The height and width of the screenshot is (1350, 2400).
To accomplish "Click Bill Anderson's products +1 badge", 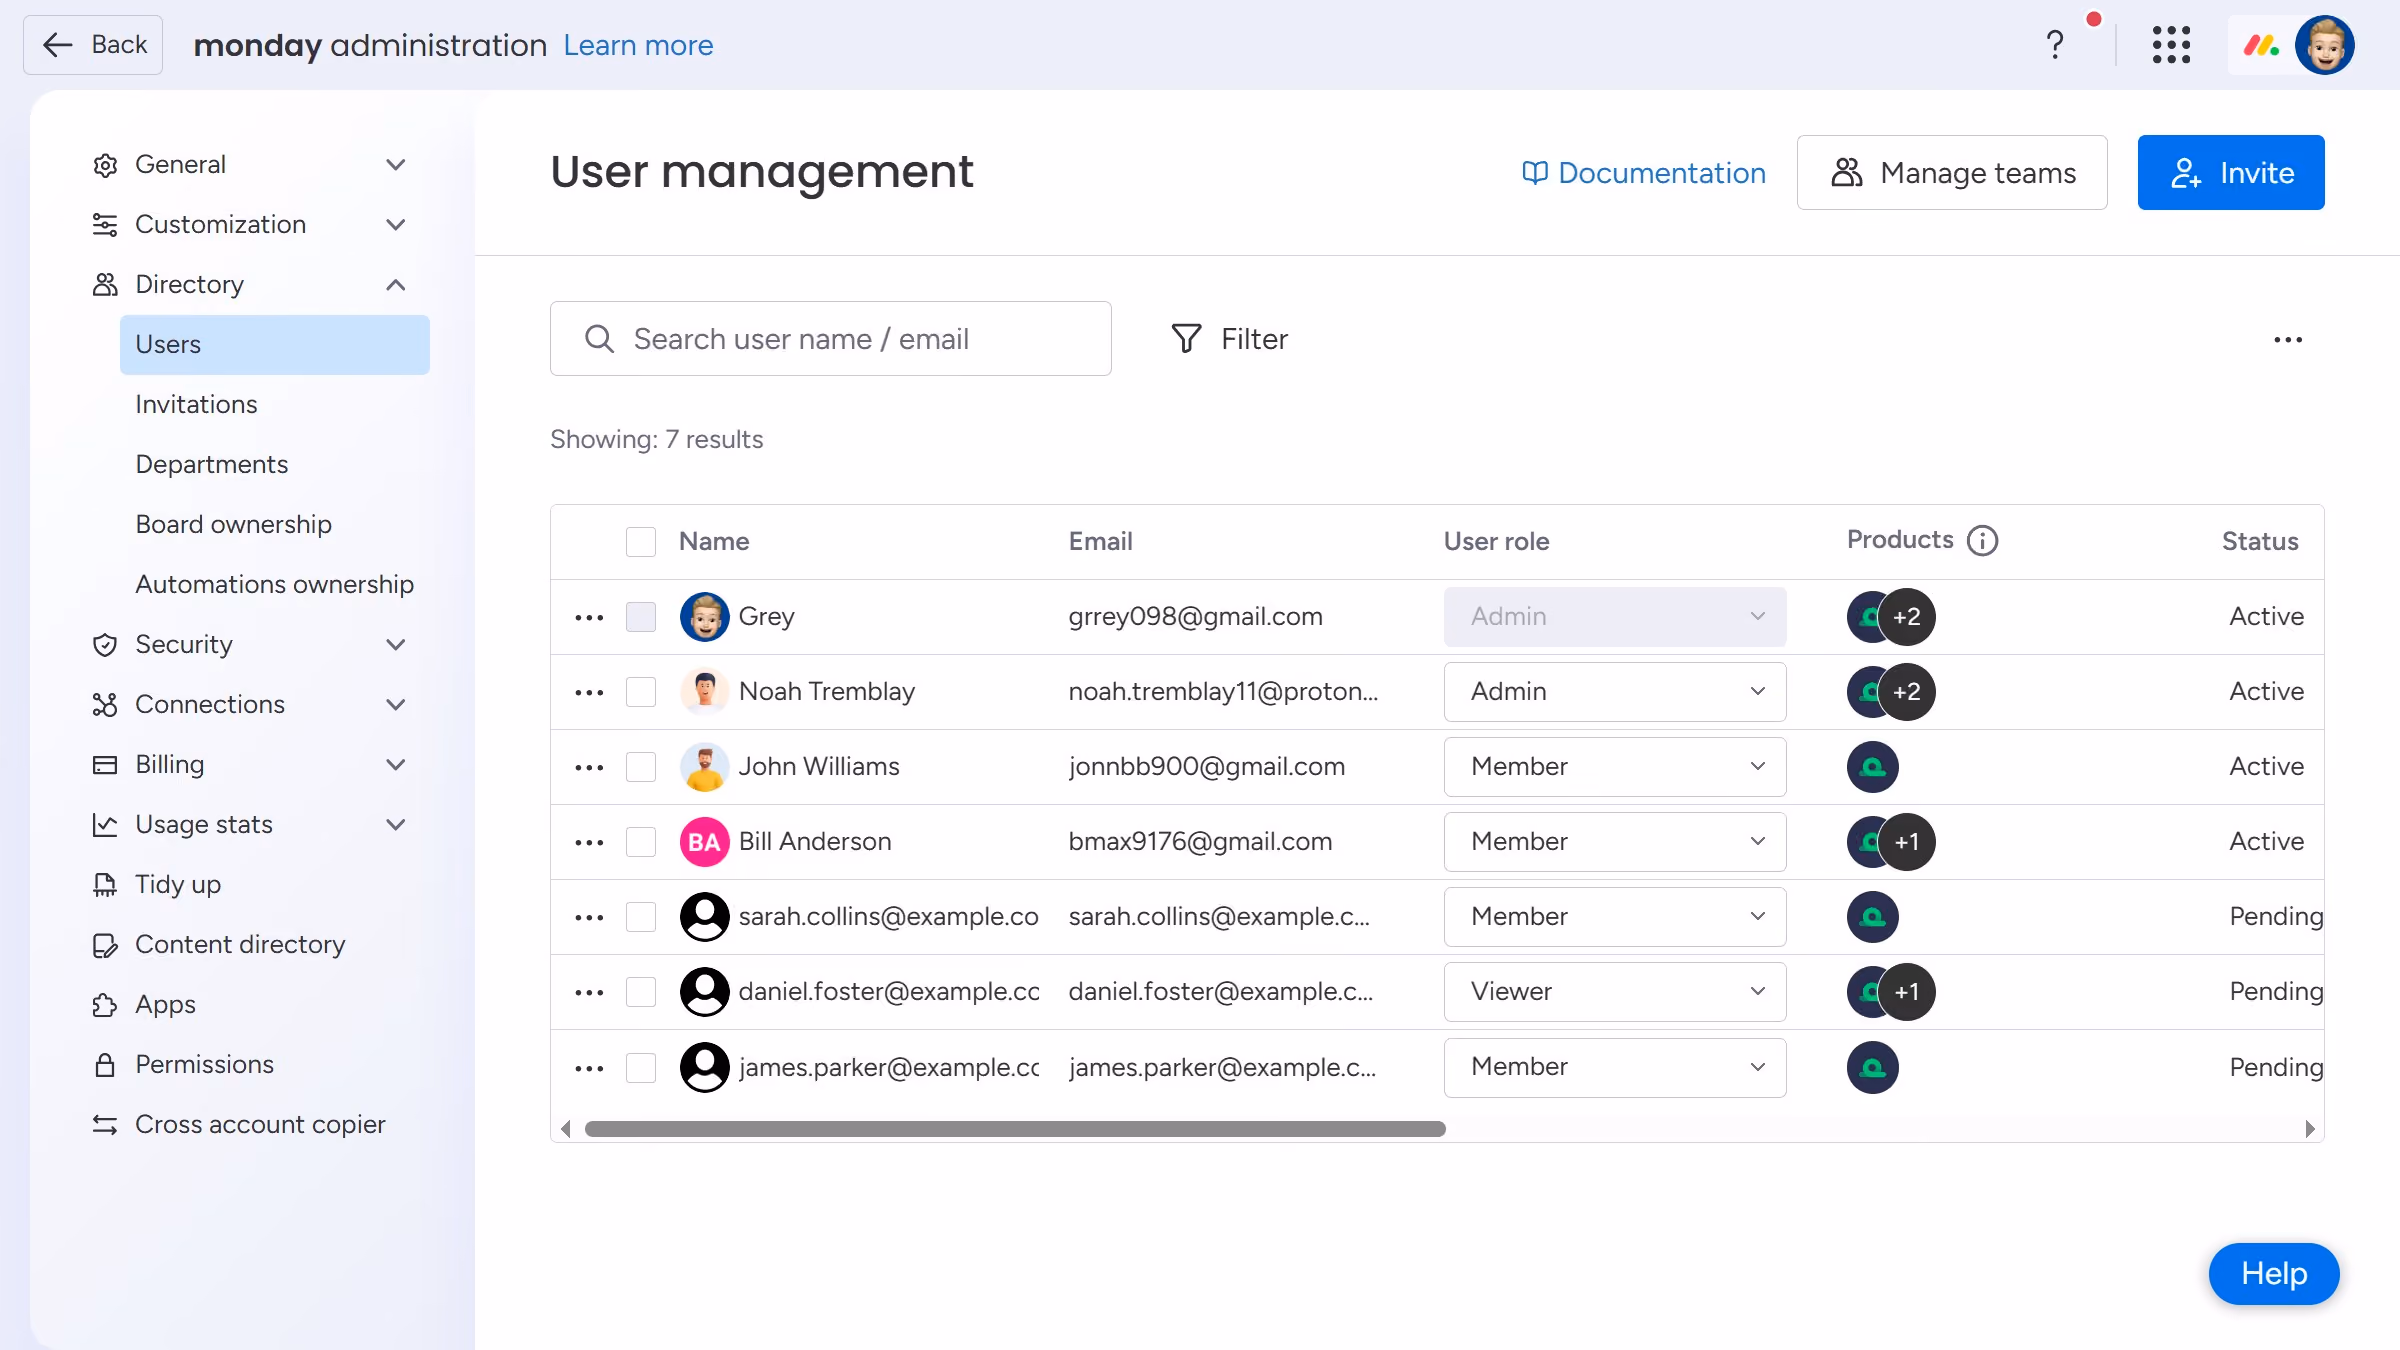I will click(x=1907, y=842).
